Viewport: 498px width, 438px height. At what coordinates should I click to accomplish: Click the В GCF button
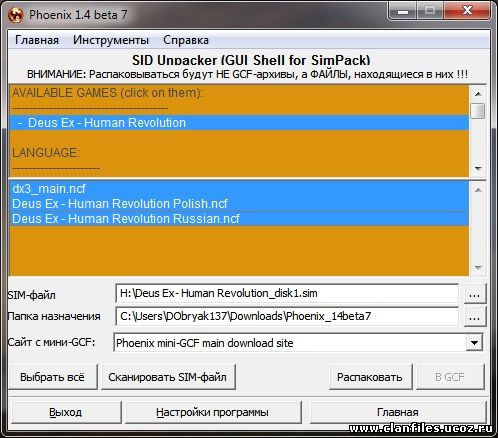click(x=450, y=377)
